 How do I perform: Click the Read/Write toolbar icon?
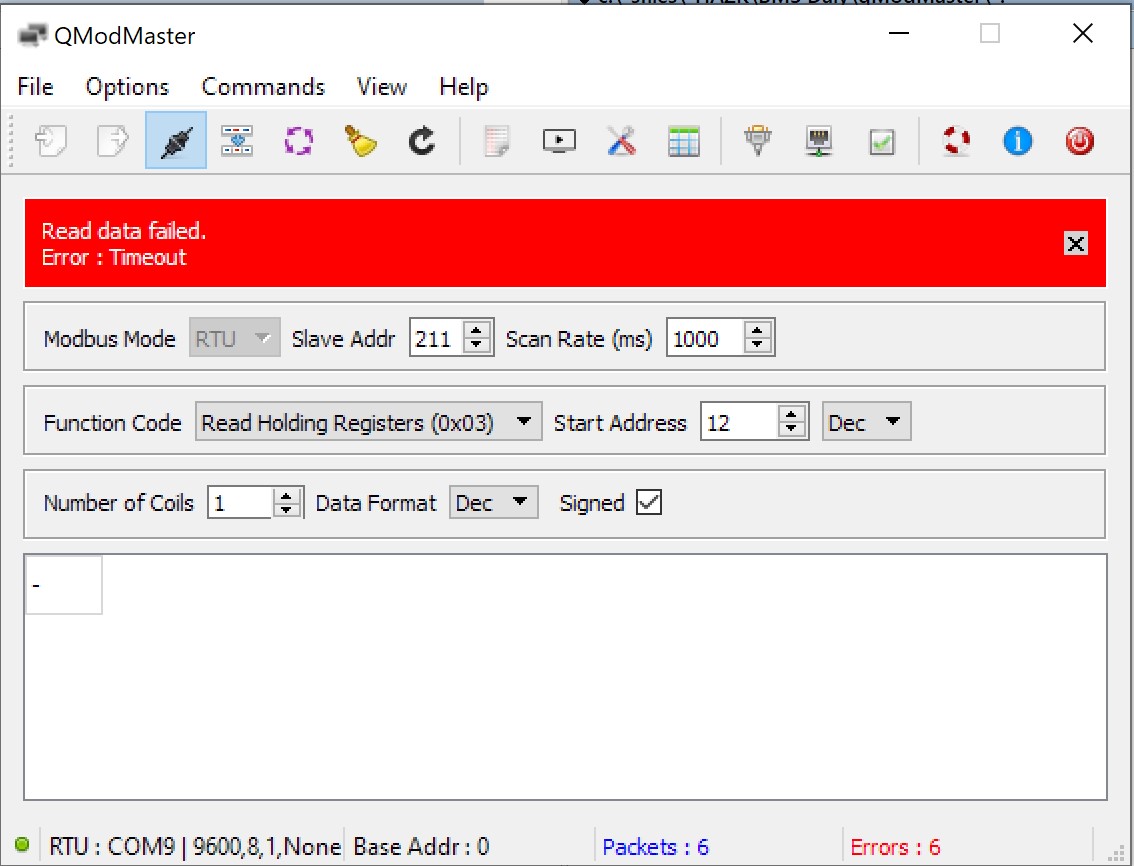pyautogui.click(x=237, y=140)
